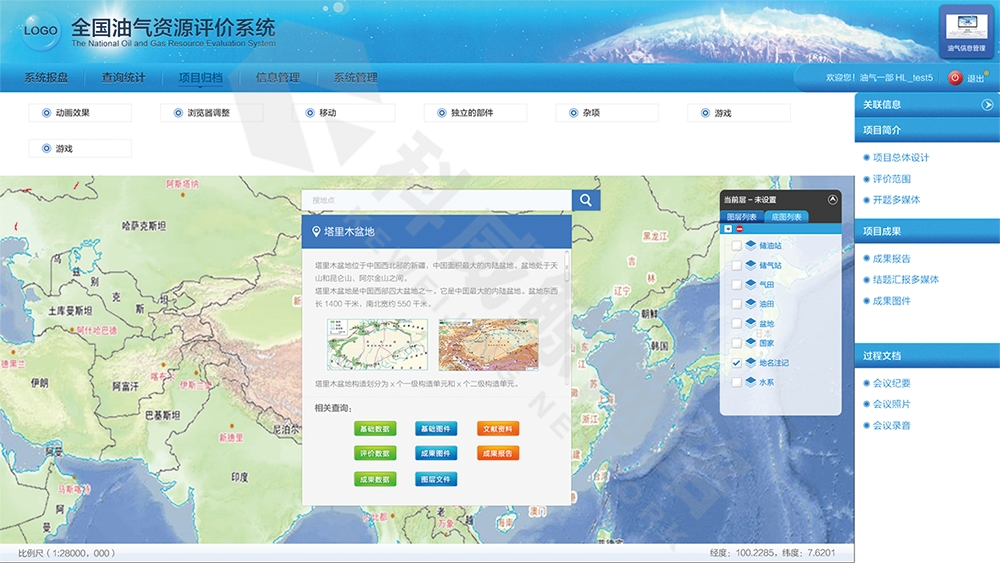This screenshot has height=563, width=1000.
Task: Open the 系统管理 menu
Action: click(355, 78)
